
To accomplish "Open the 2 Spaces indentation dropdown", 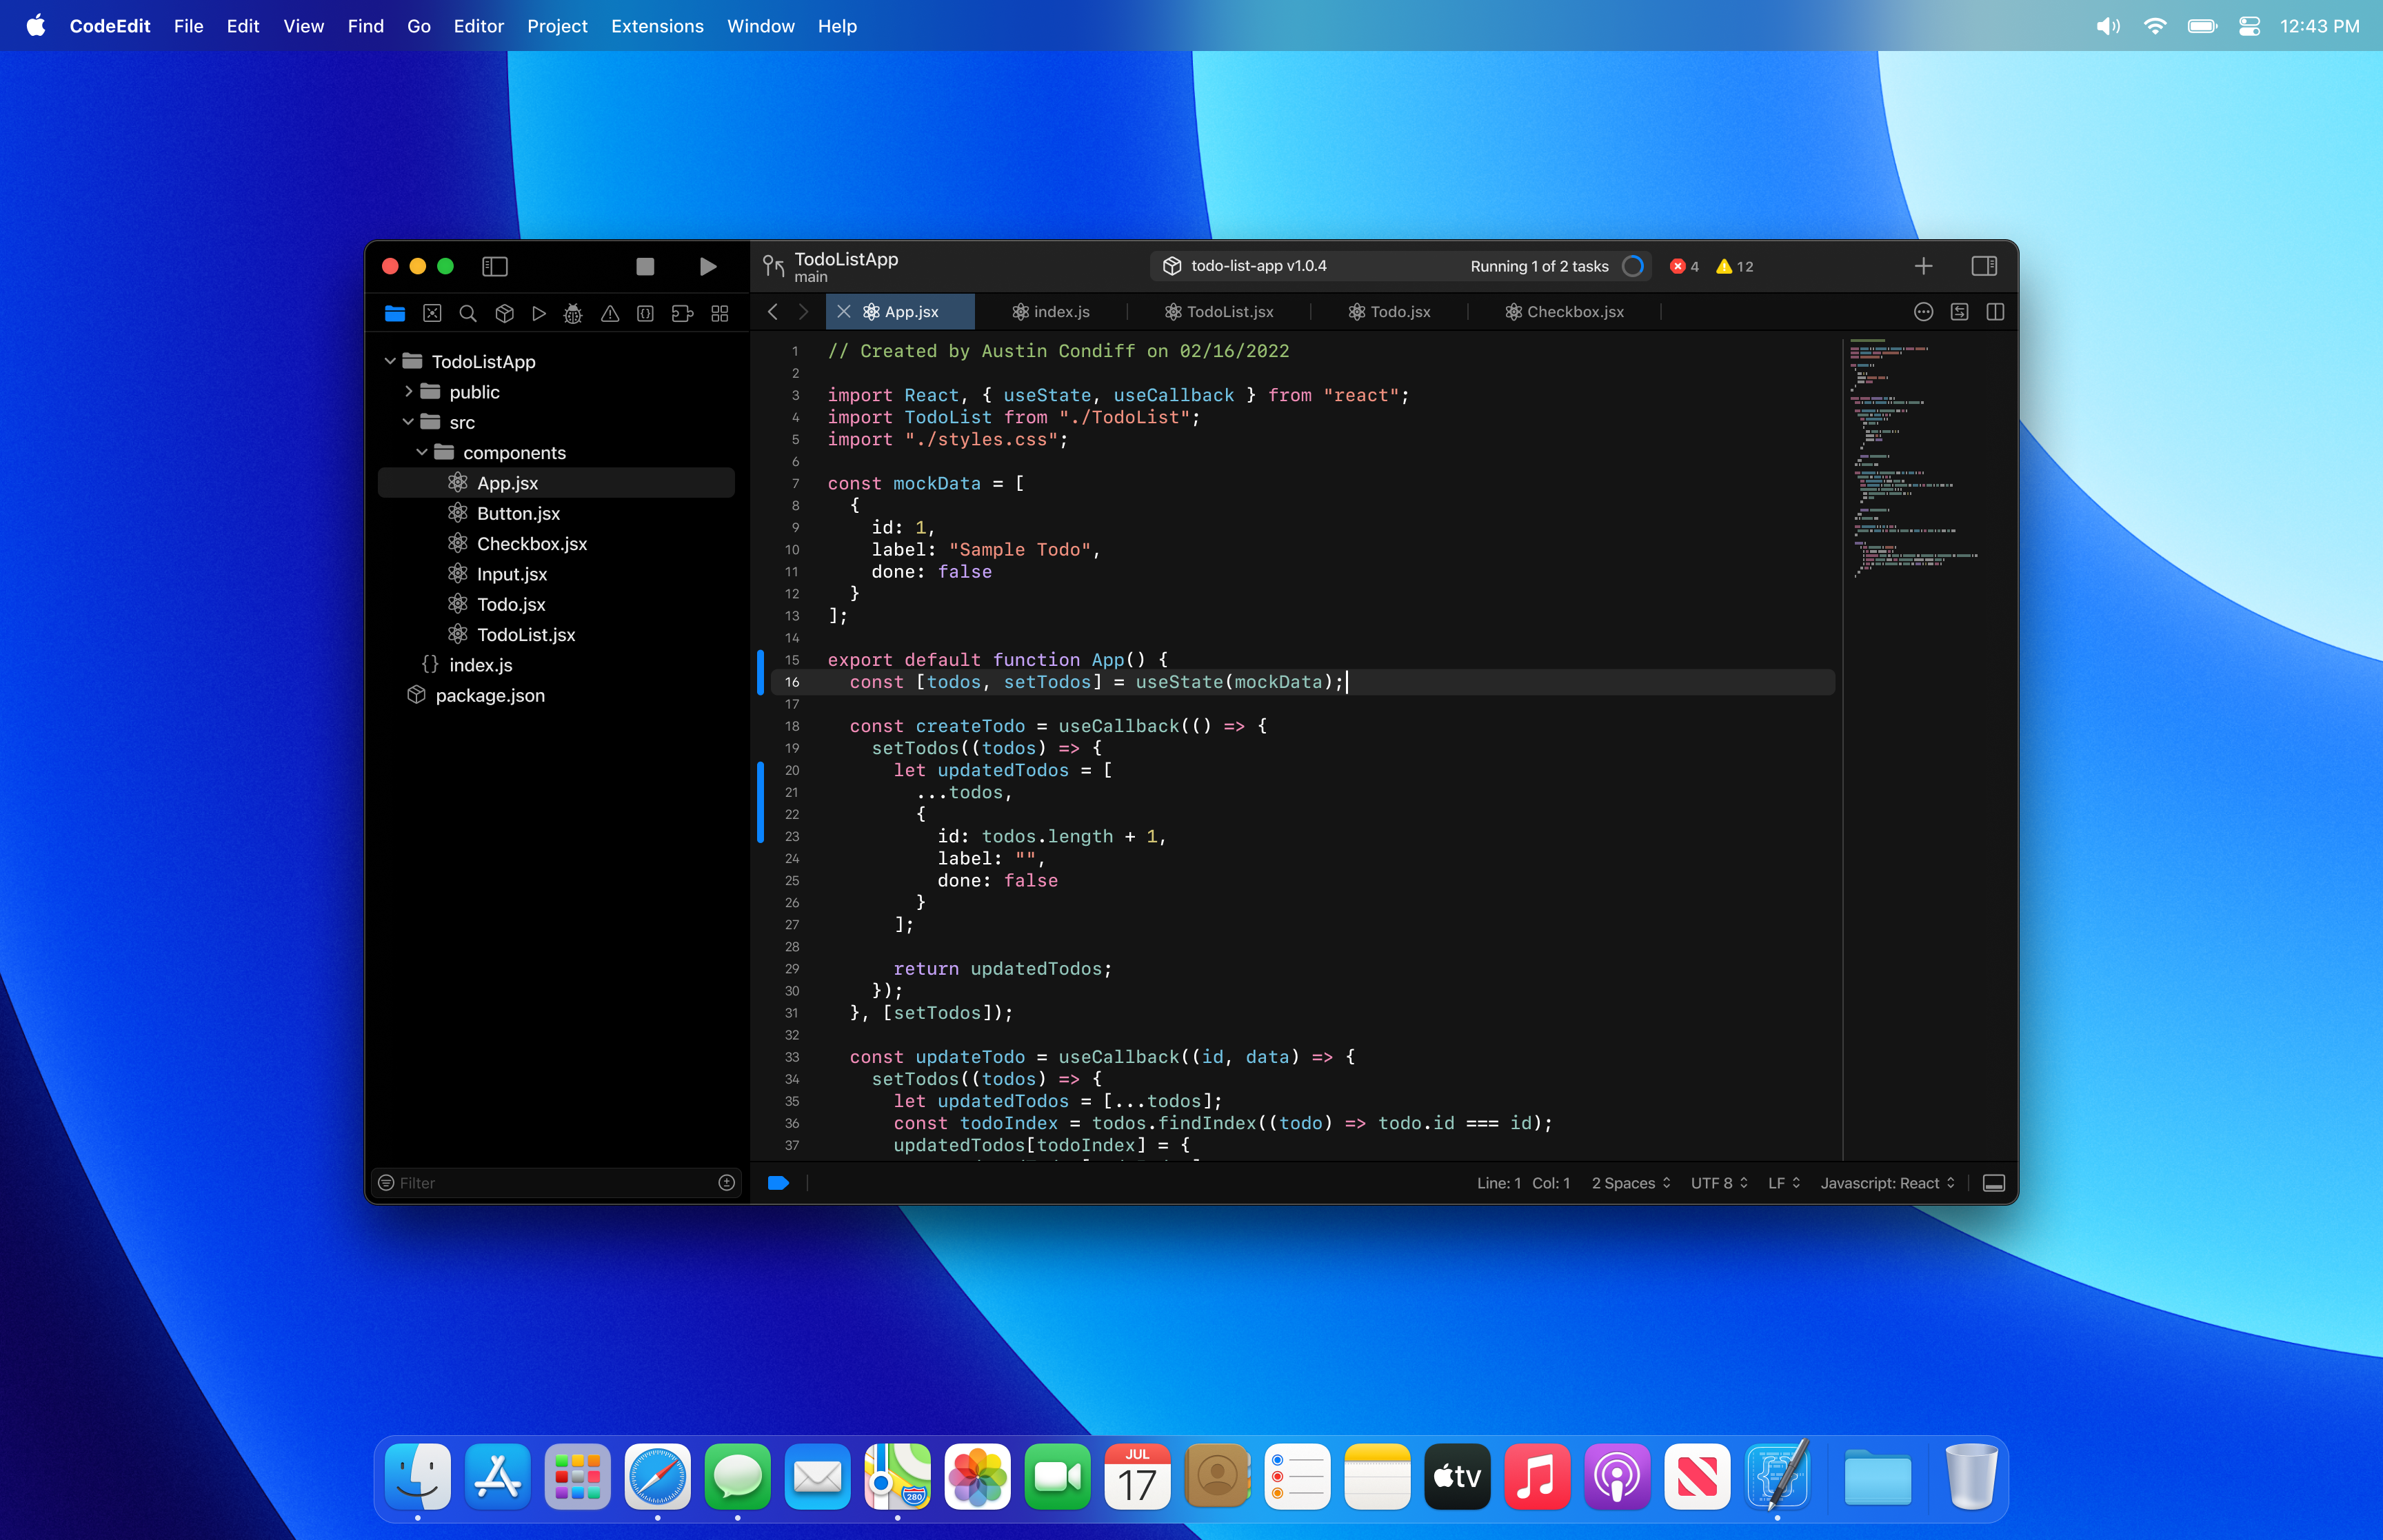I will point(1630,1183).
